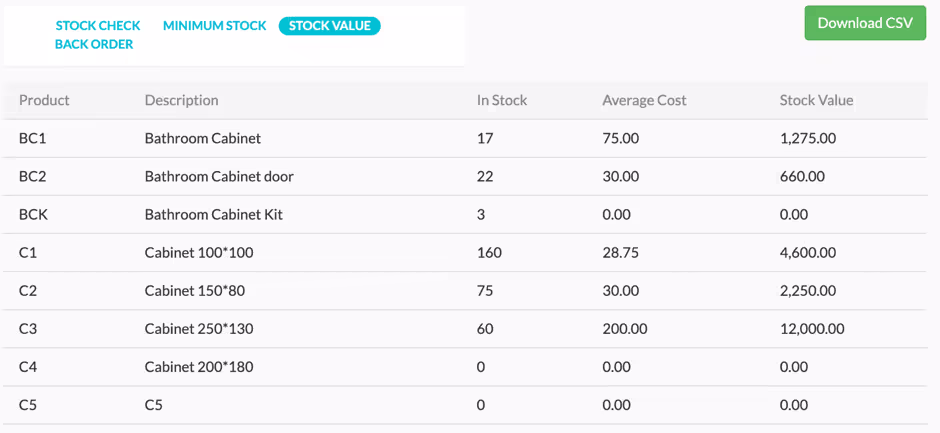Click stock value 1,275.00
Image resolution: width=940 pixels, height=433 pixels.
[x=808, y=139]
